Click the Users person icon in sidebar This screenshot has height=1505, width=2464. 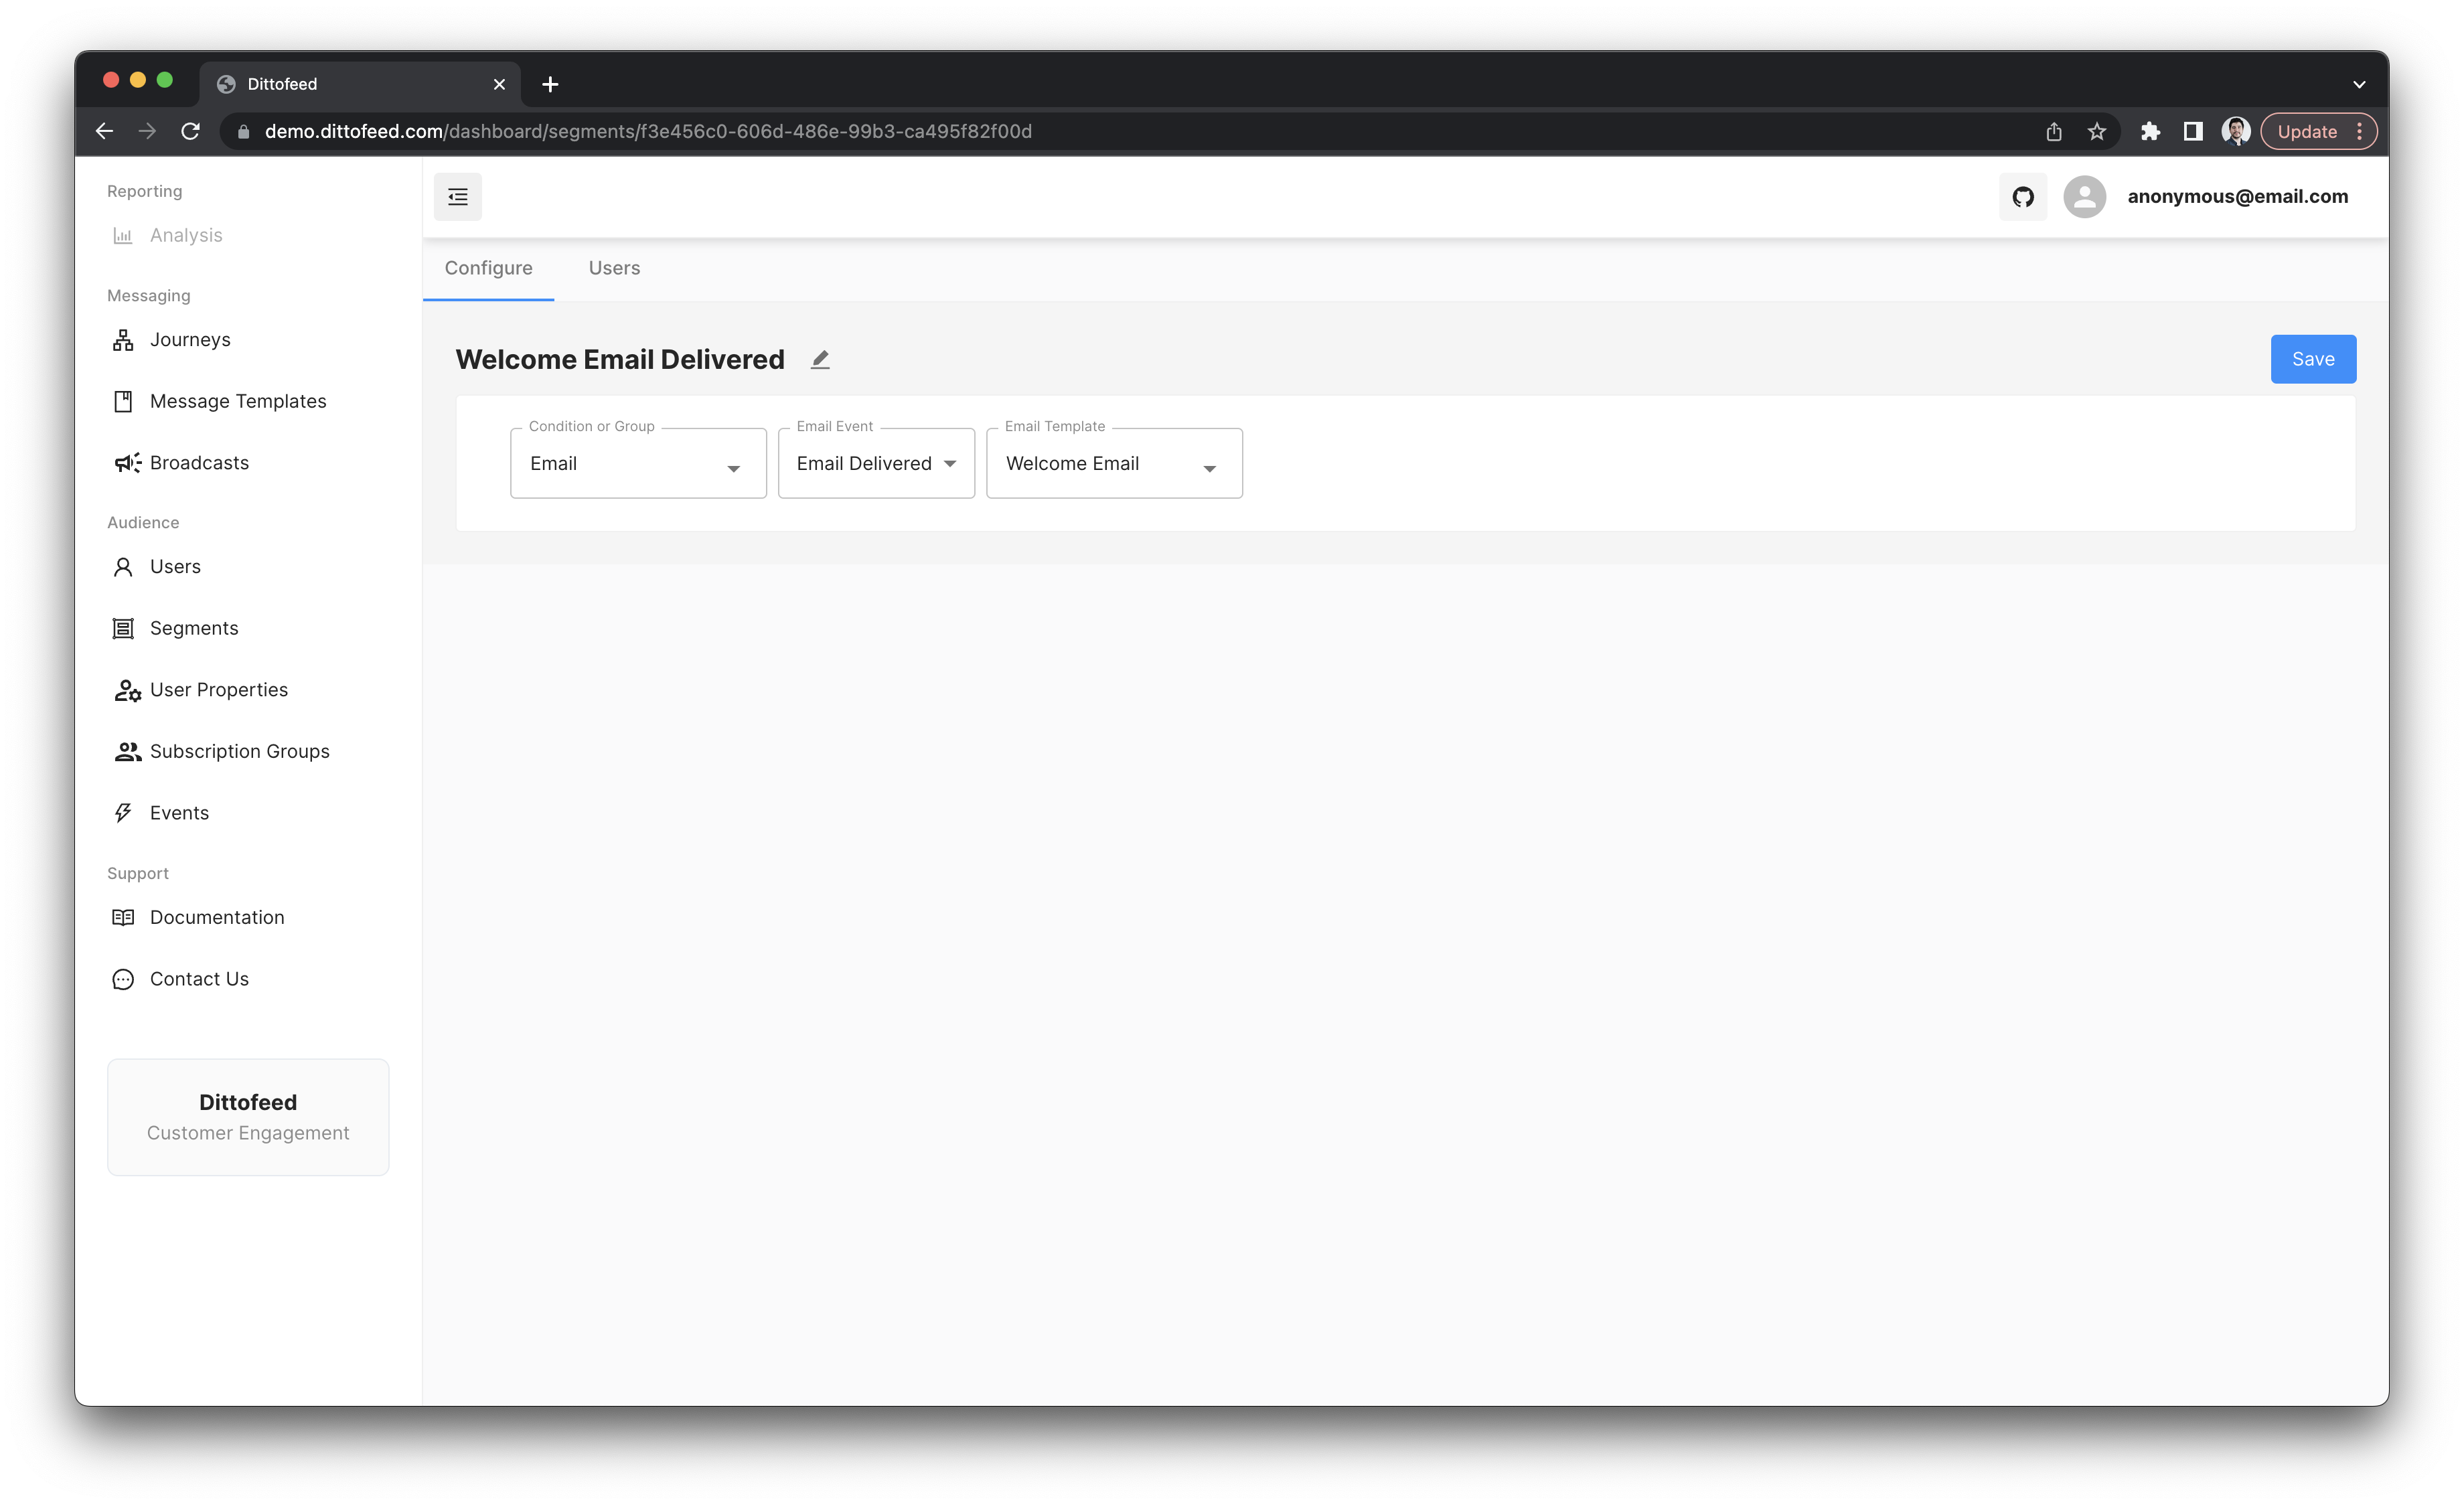(x=123, y=567)
